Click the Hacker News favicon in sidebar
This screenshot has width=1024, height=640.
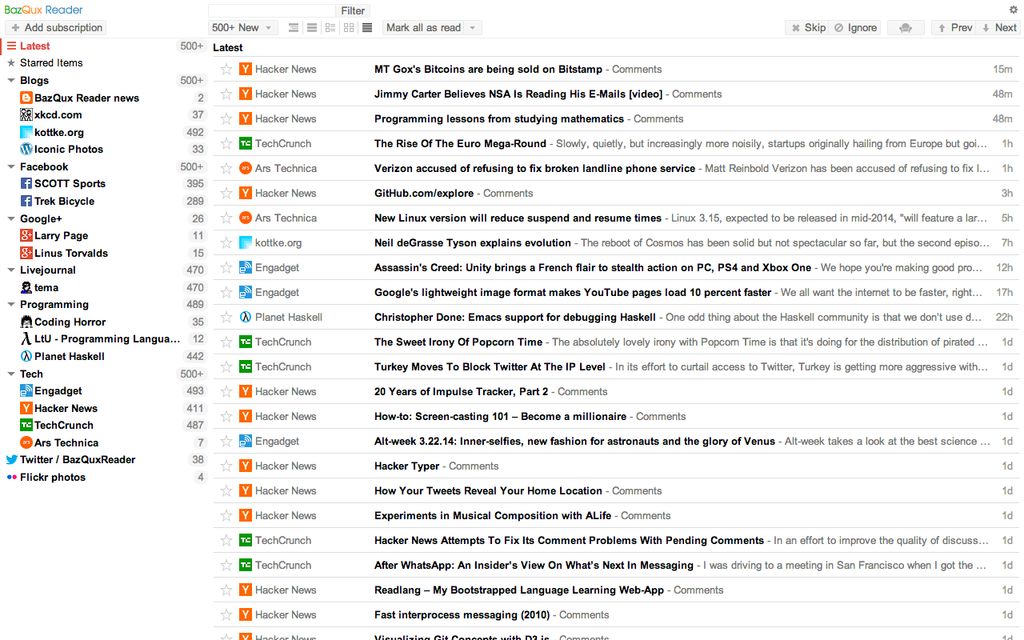click(x=24, y=408)
